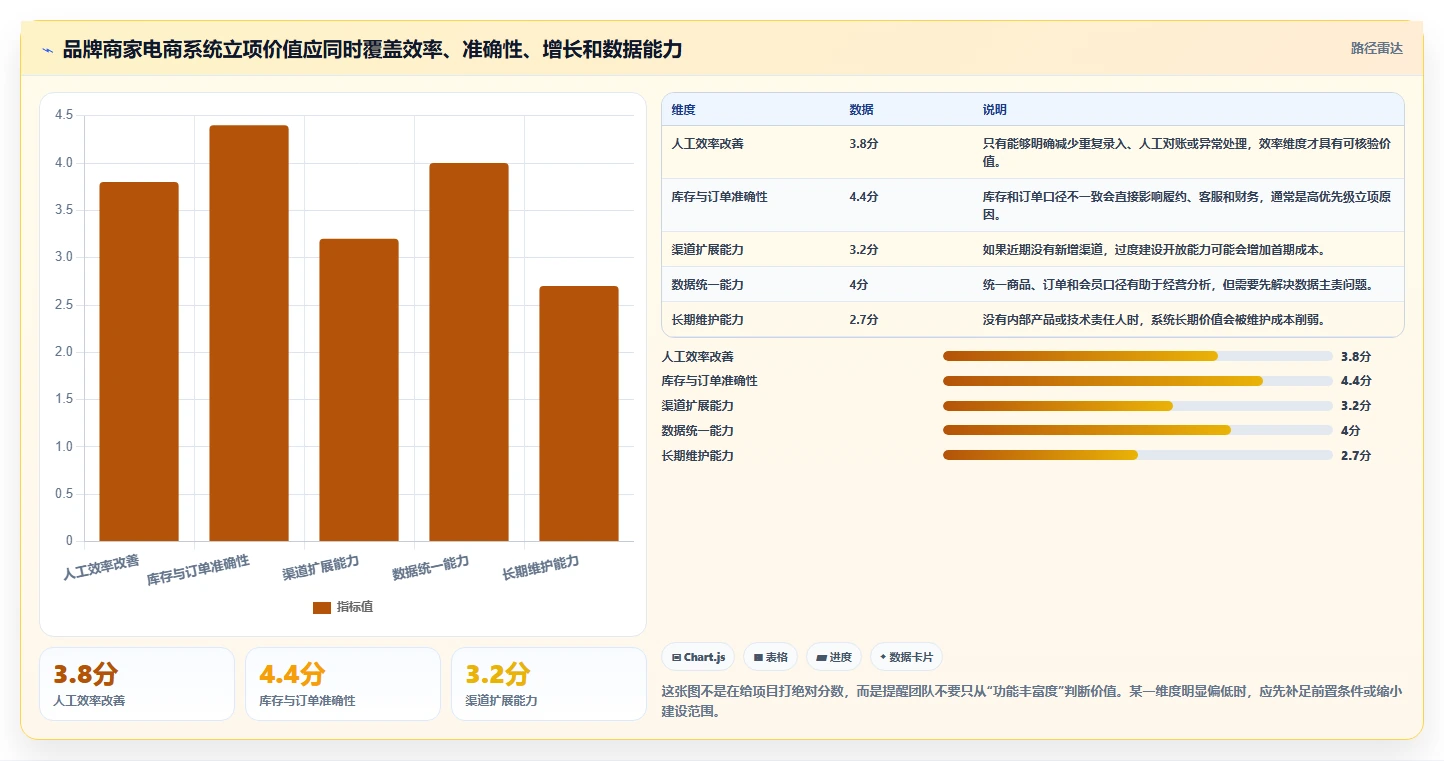Click the 库存与订单准确性 bar in the chart

[x=249, y=334]
